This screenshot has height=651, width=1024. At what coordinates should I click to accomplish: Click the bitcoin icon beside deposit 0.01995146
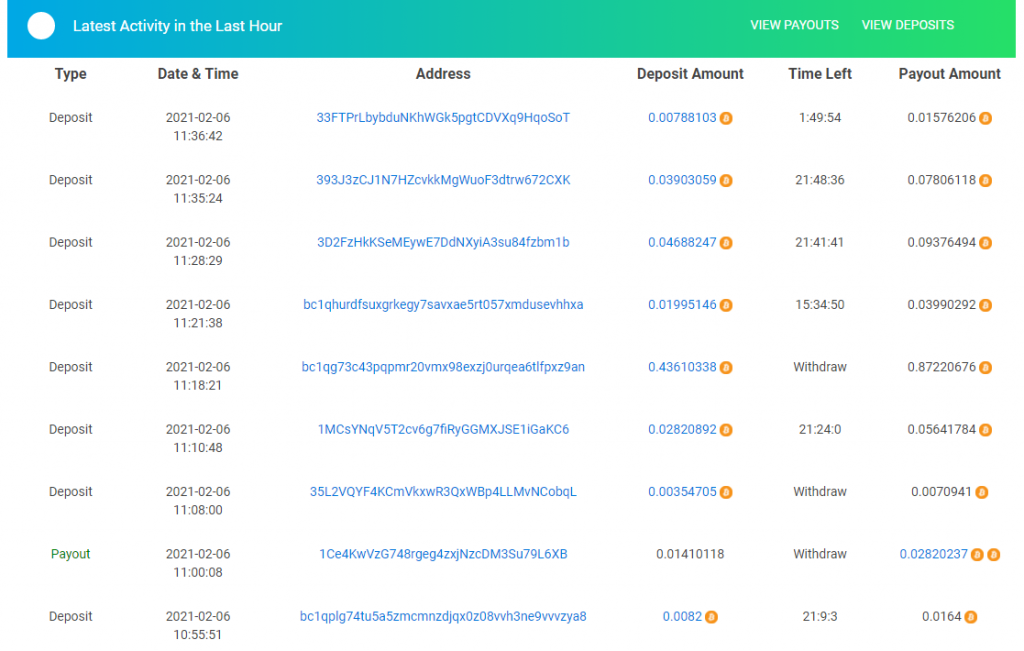[726, 305]
